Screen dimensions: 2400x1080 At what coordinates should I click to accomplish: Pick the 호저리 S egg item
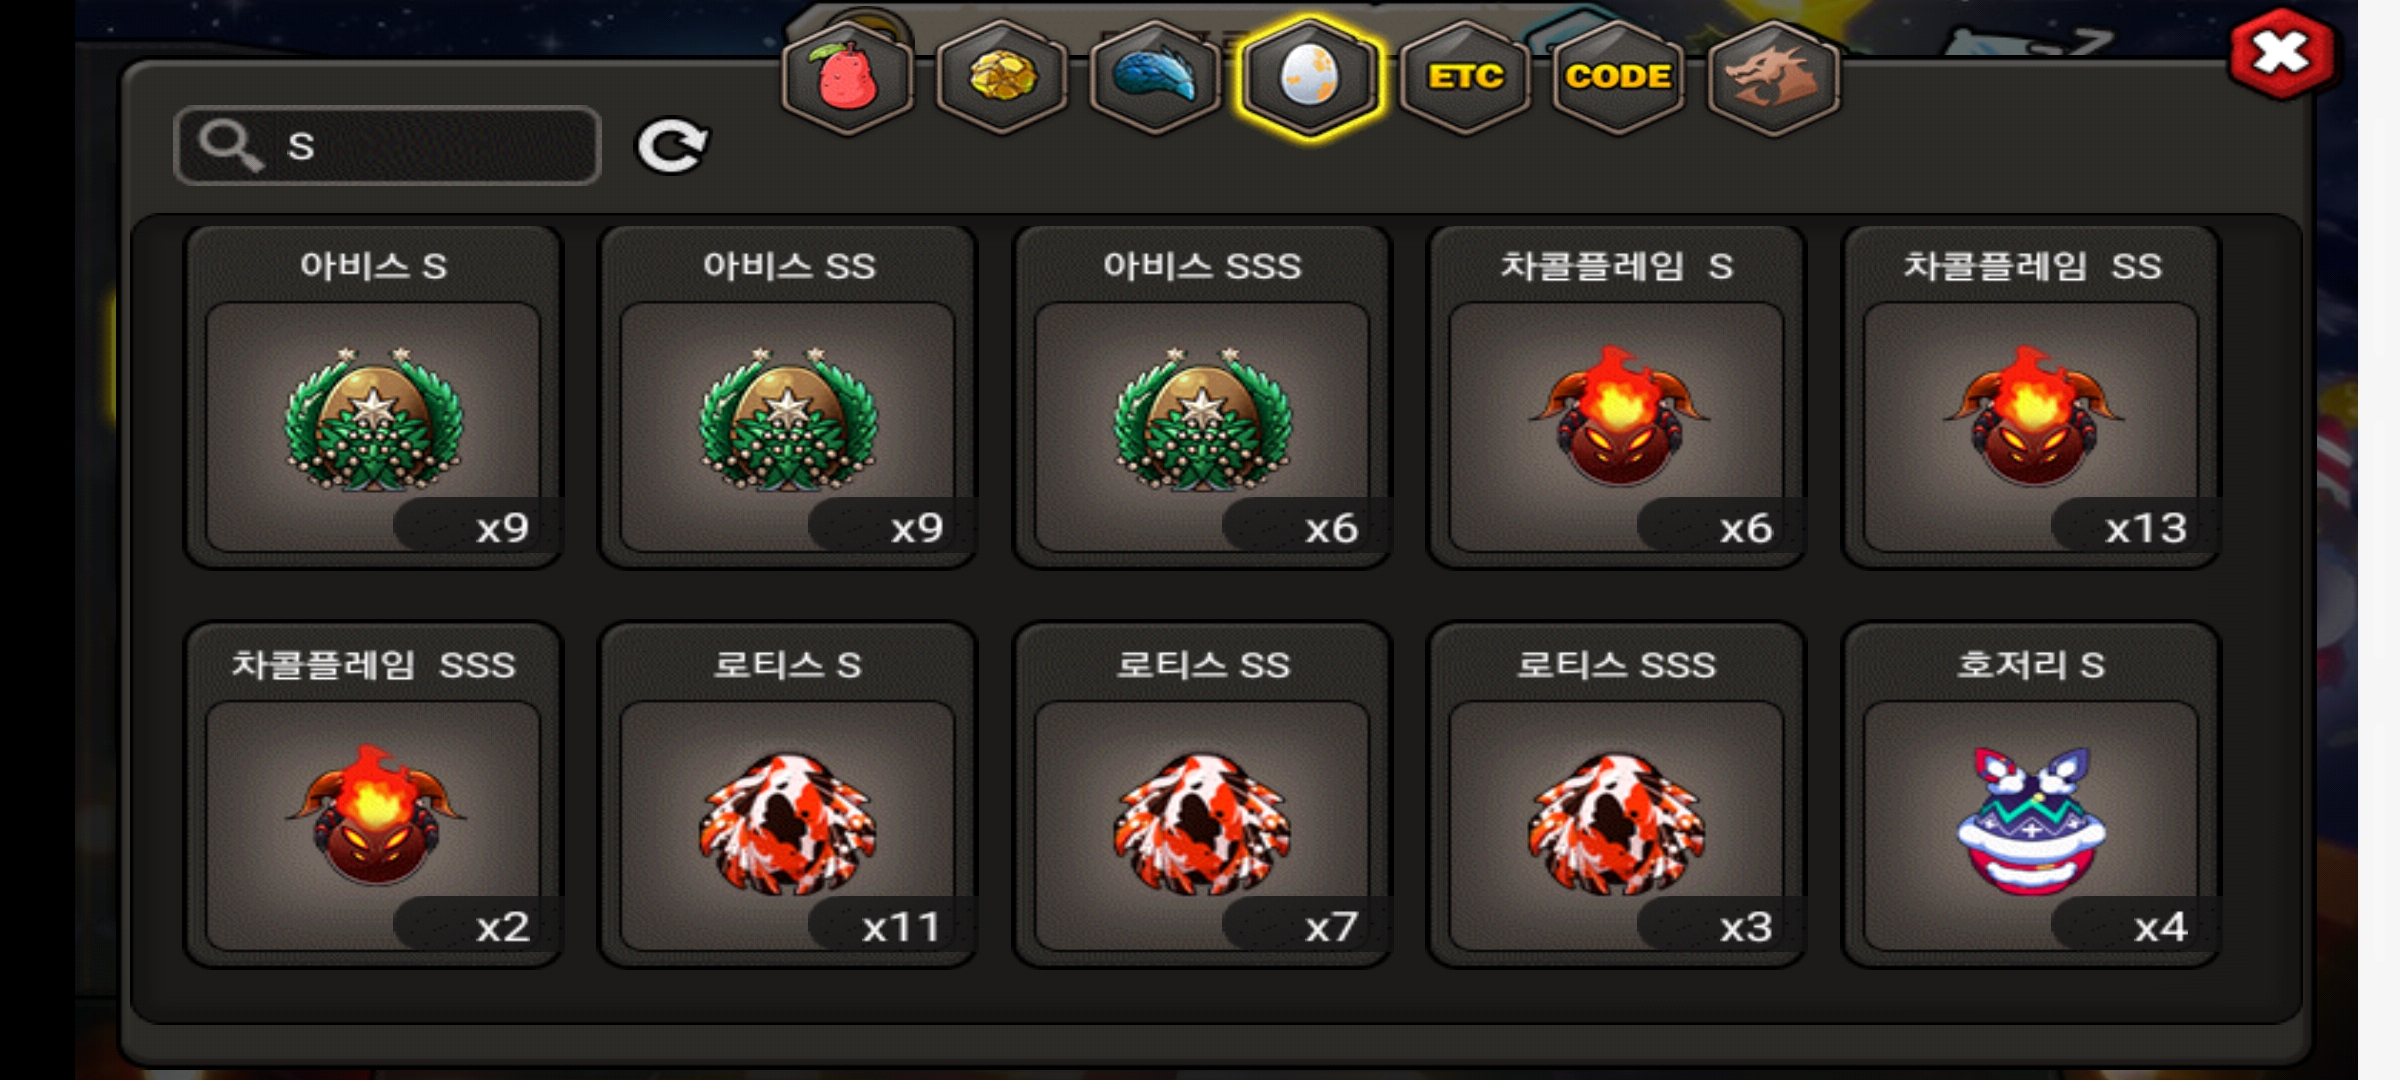2031,795
